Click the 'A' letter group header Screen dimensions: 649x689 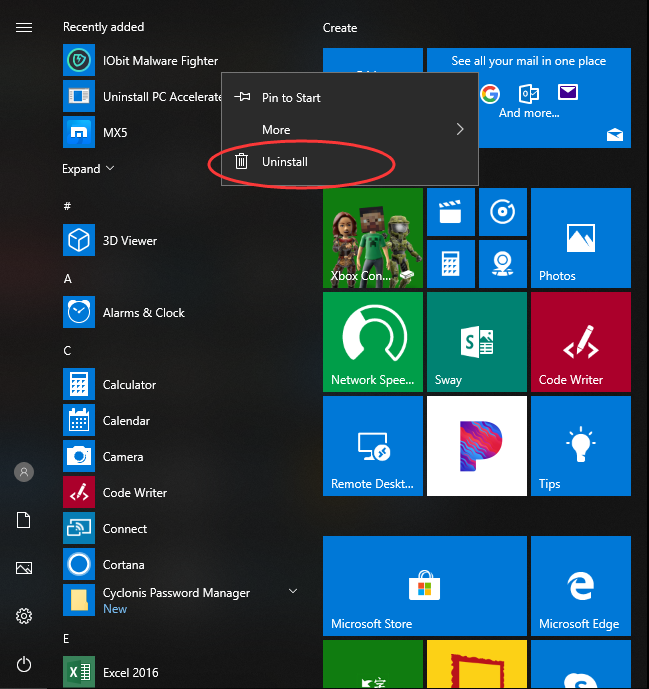coord(67,279)
